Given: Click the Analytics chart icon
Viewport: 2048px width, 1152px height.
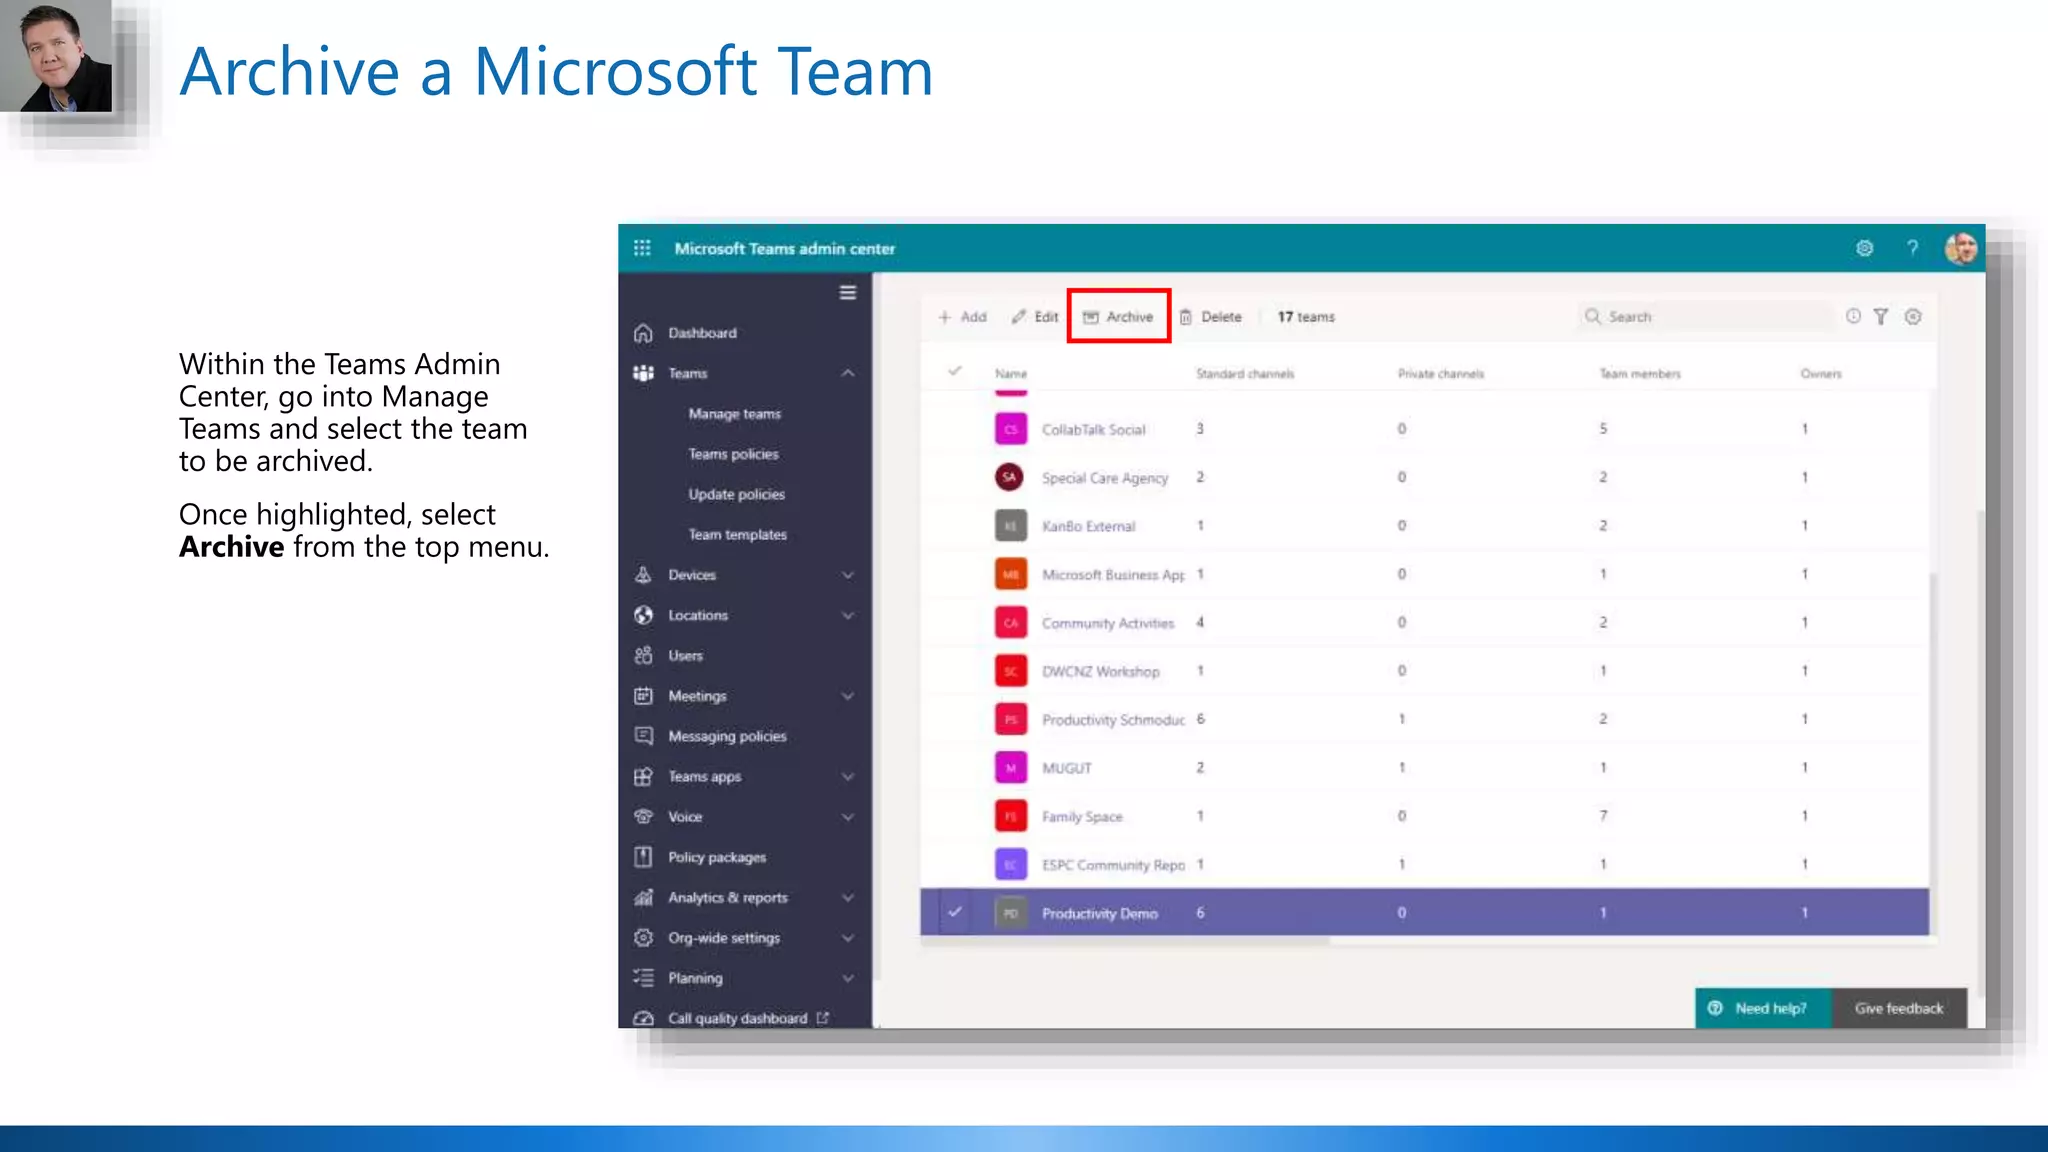Looking at the screenshot, I should pos(644,898).
